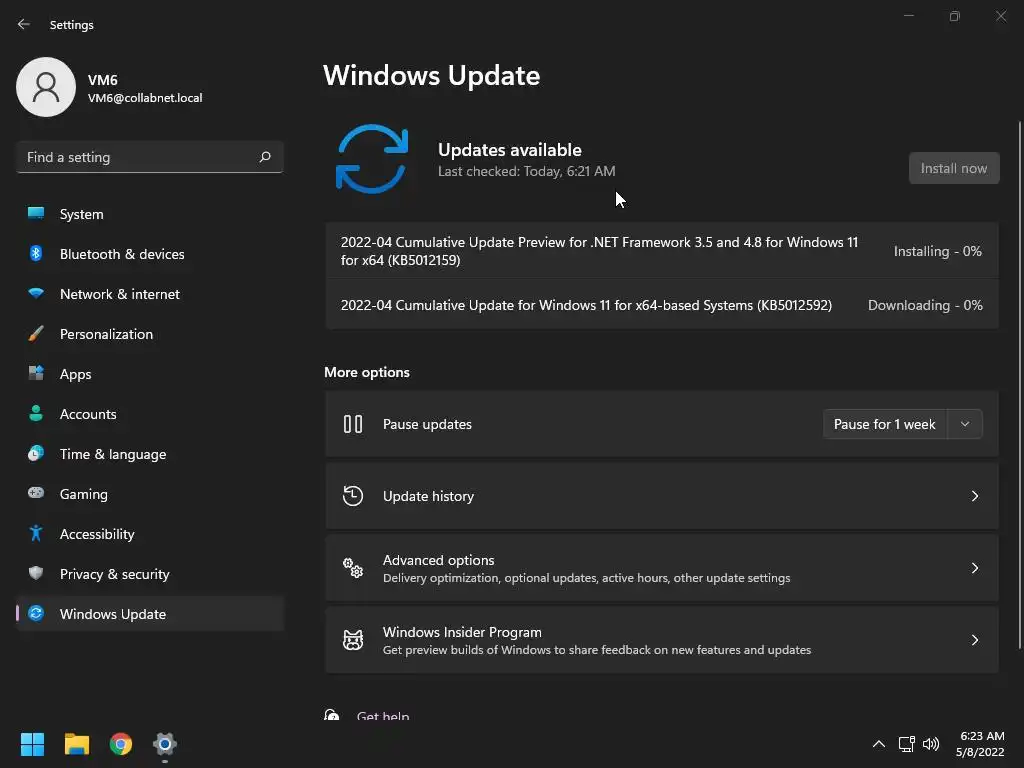The image size is (1024, 768).
Task: Go to the Accounts settings section
Action: 88,414
